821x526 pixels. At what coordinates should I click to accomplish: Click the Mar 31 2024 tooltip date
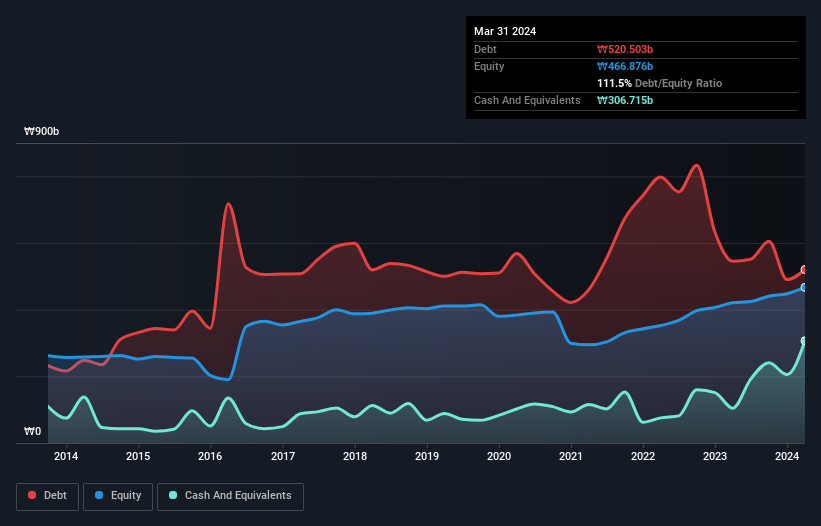coord(505,31)
